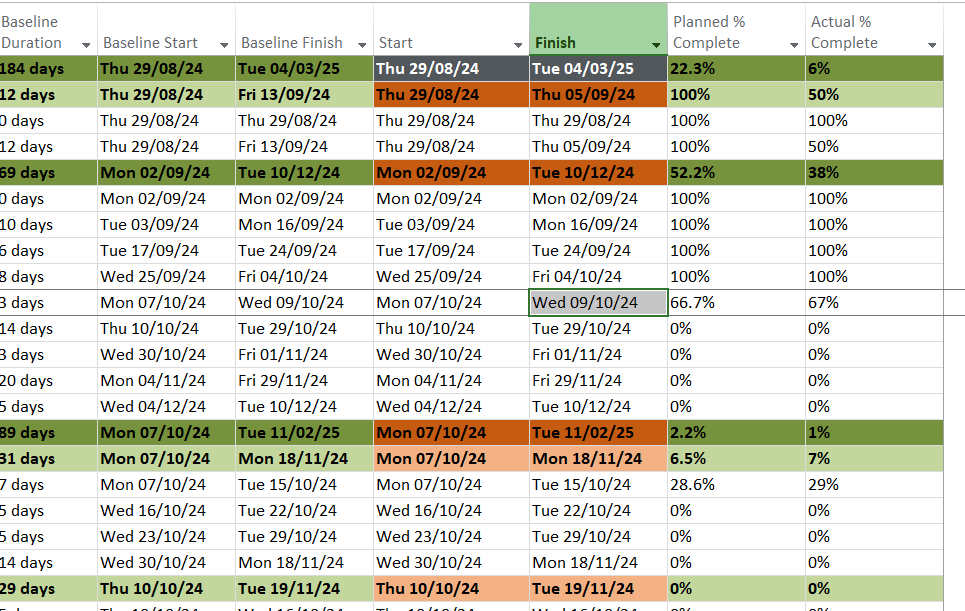Select the Baseline Start column header

pos(166,29)
